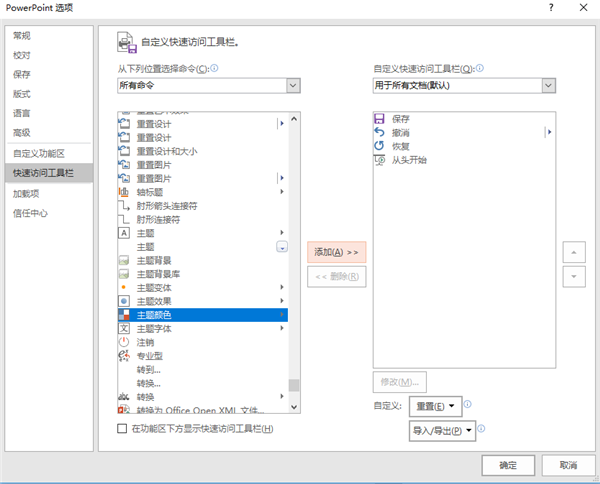Viewport: 600px width, 484px height.
Task: Click the 从头开始 slideshow icon
Action: coord(380,160)
